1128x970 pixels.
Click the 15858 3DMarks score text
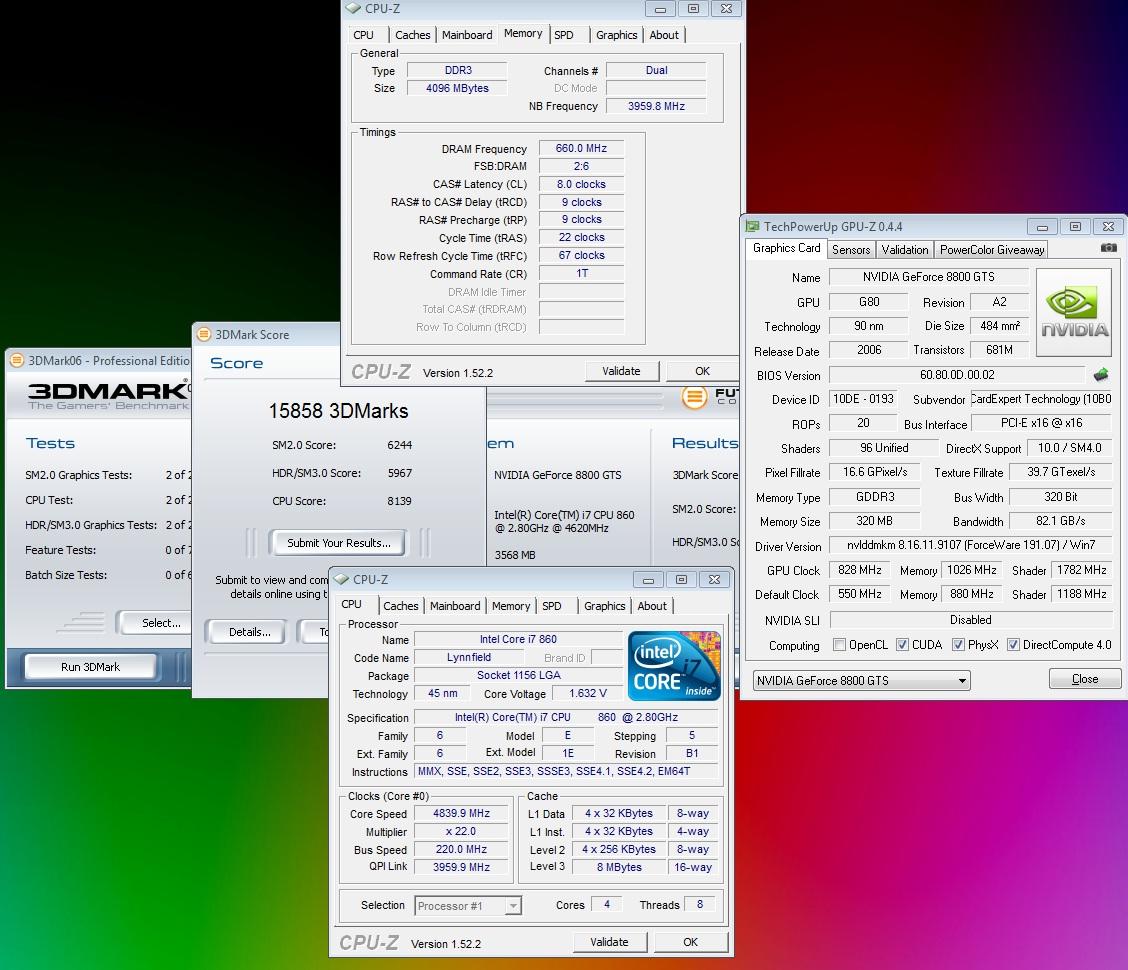pyautogui.click(x=338, y=411)
